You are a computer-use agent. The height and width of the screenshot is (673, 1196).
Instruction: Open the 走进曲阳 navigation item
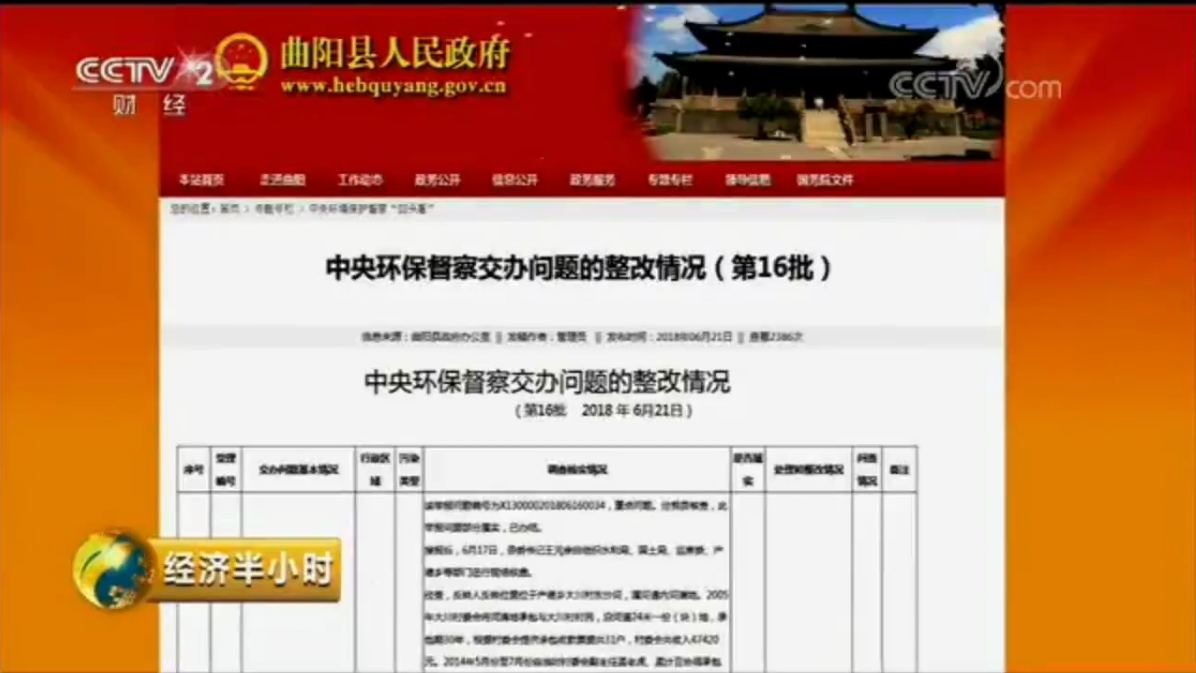[282, 181]
